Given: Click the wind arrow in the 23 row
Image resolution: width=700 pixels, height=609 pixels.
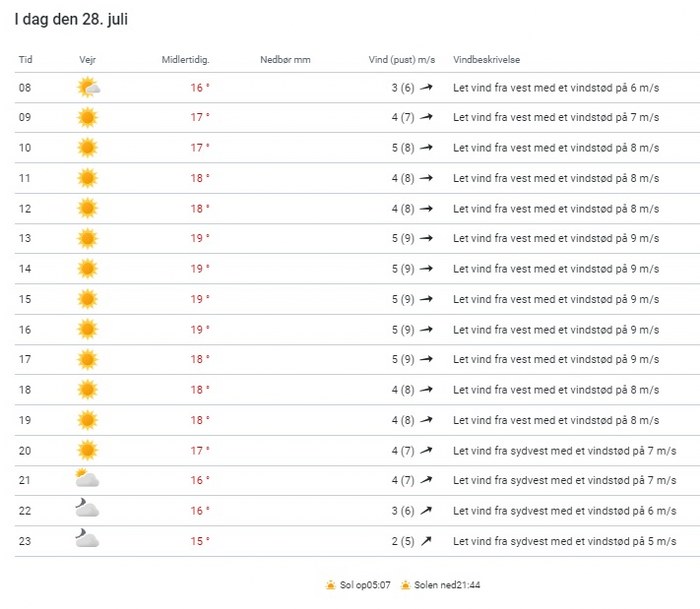Looking at the screenshot, I should (426, 541).
